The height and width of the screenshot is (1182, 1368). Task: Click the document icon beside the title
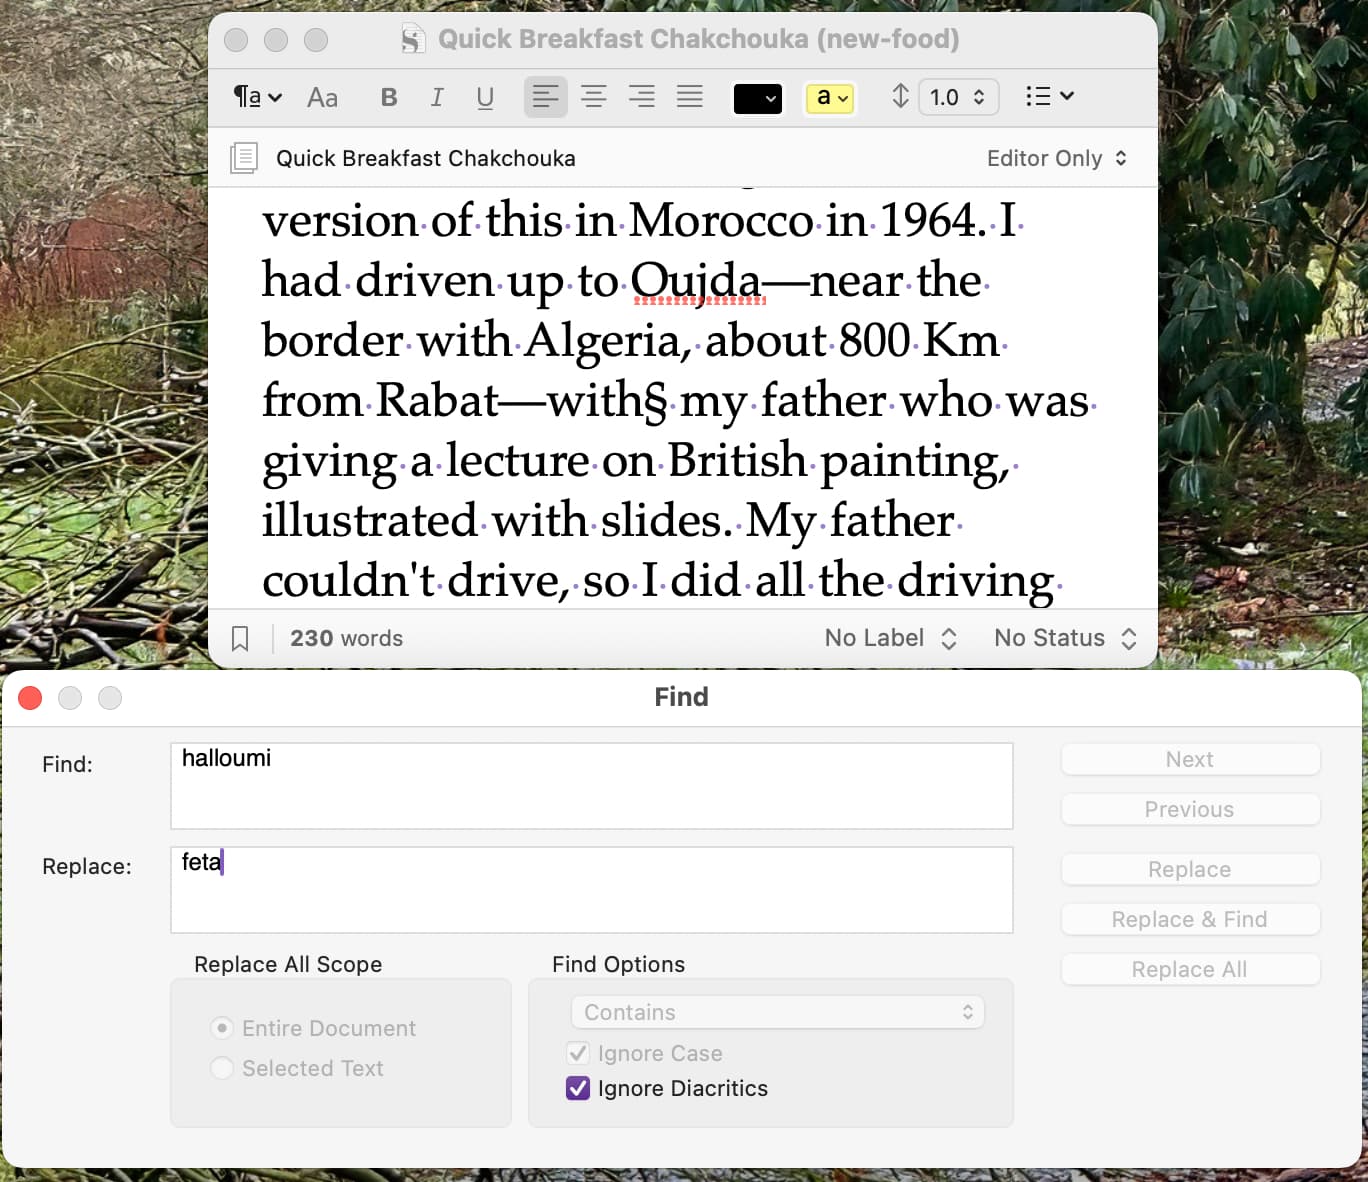click(x=243, y=158)
